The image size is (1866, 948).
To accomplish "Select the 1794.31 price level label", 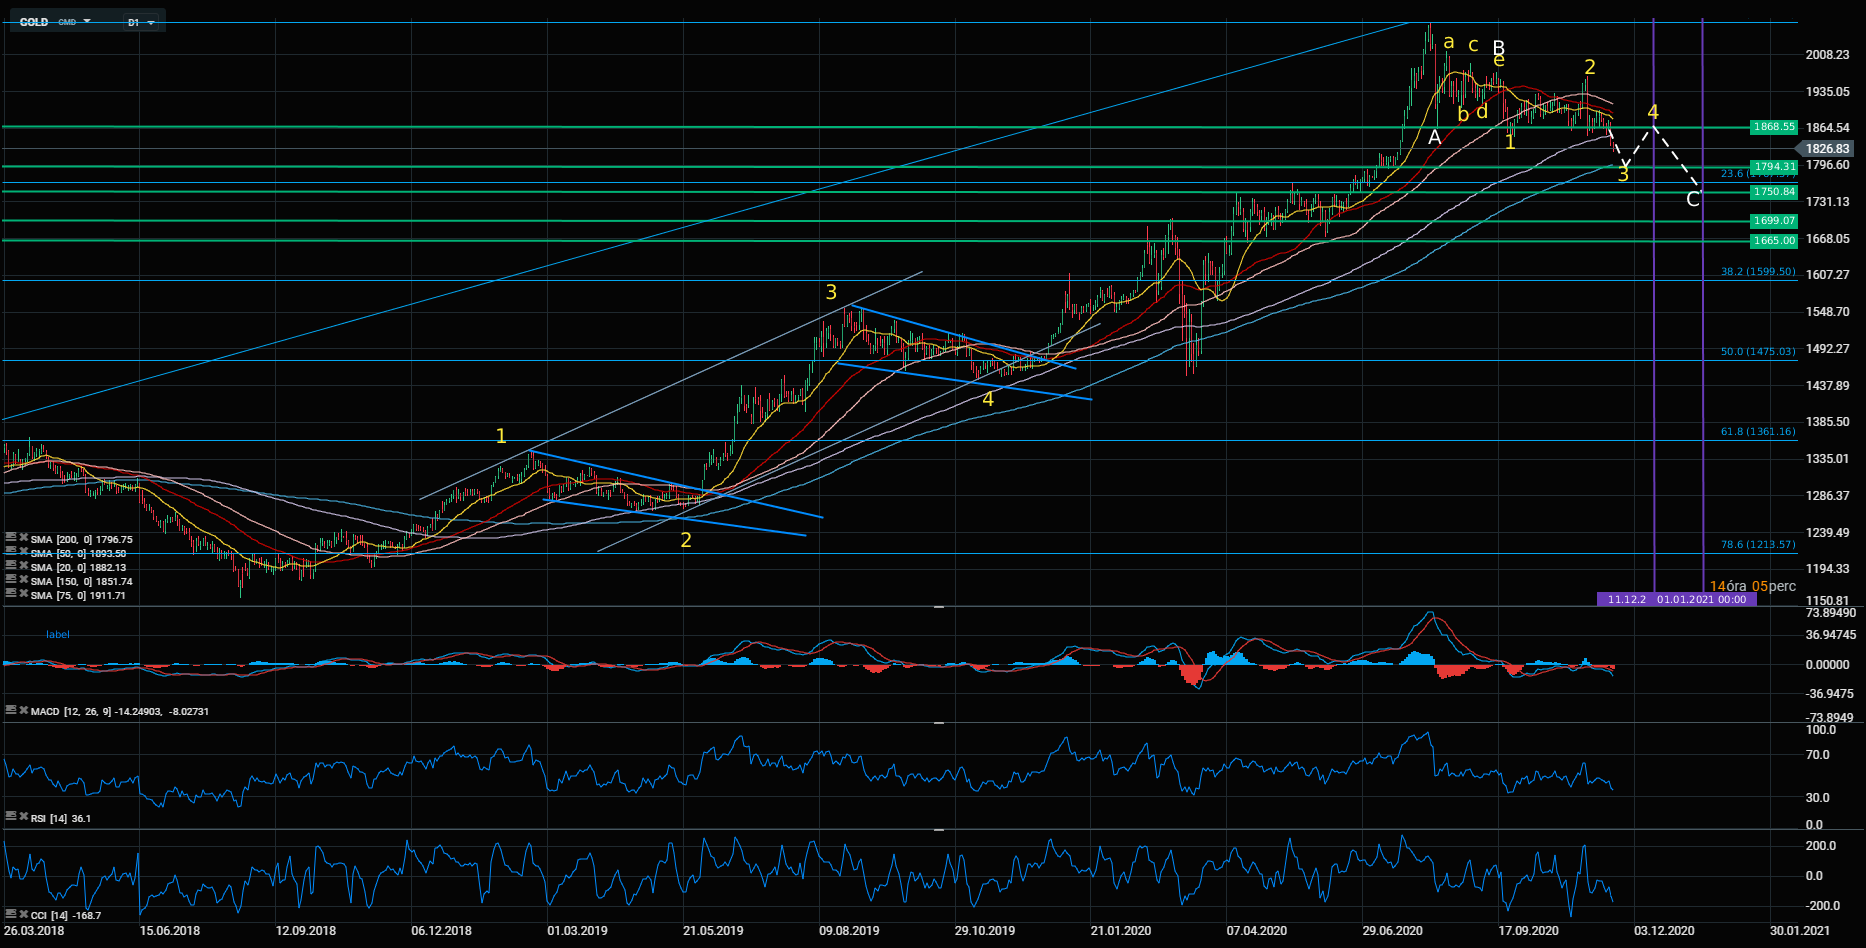I will click(x=1774, y=167).
